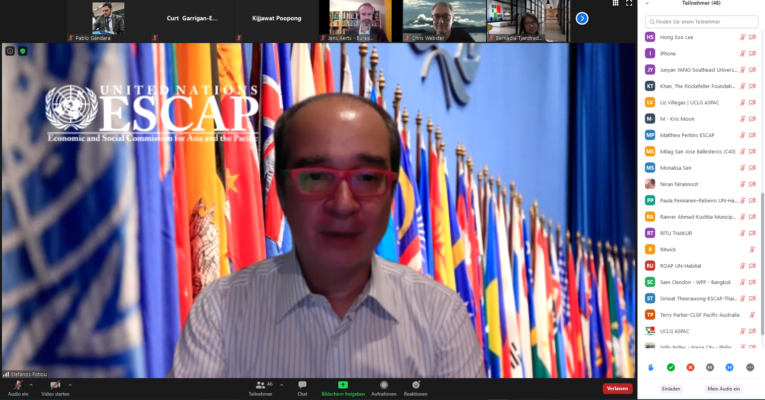The width and height of the screenshot is (765, 400).
Task: Click Einladen invite button
Action: pyautogui.click(x=671, y=389)
